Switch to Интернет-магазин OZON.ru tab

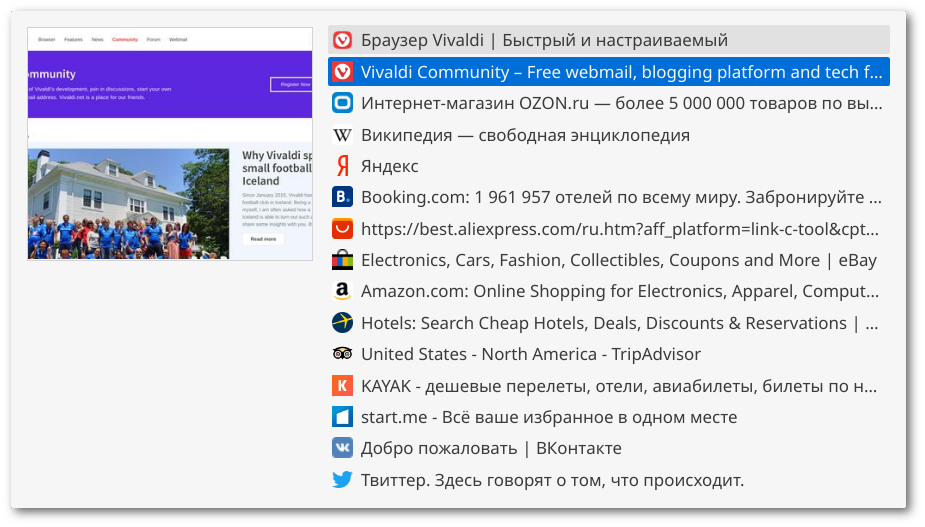pos(609,103)
